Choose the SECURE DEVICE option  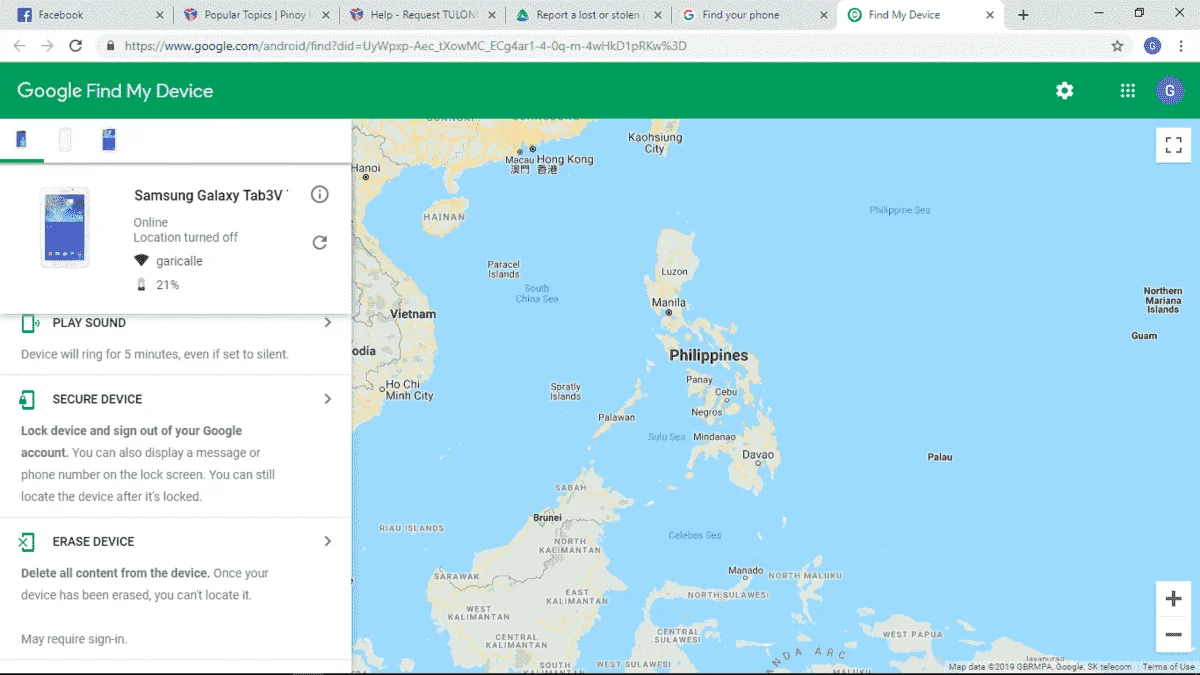pyautogui.click(x=97, y=399)
